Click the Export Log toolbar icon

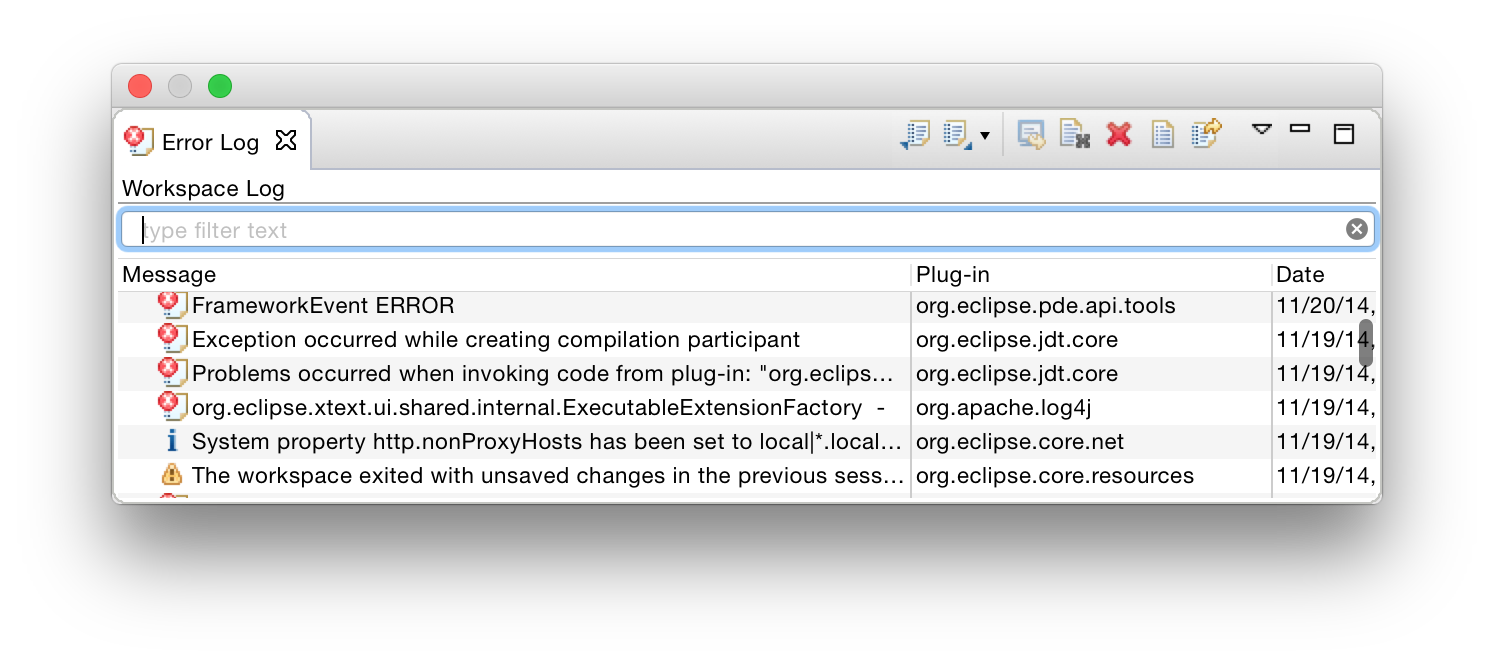(x=914, y=134)
